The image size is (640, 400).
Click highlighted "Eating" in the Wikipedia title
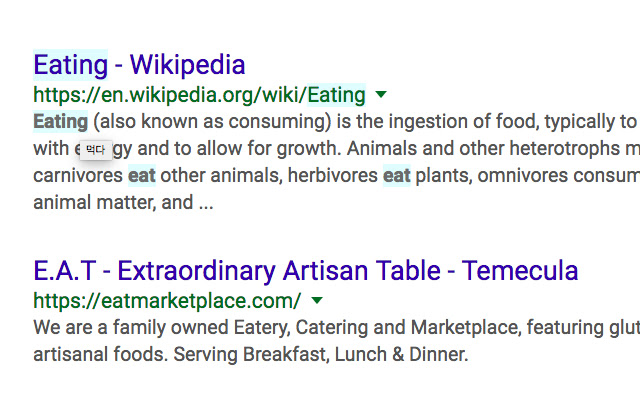tap(70, 65)
